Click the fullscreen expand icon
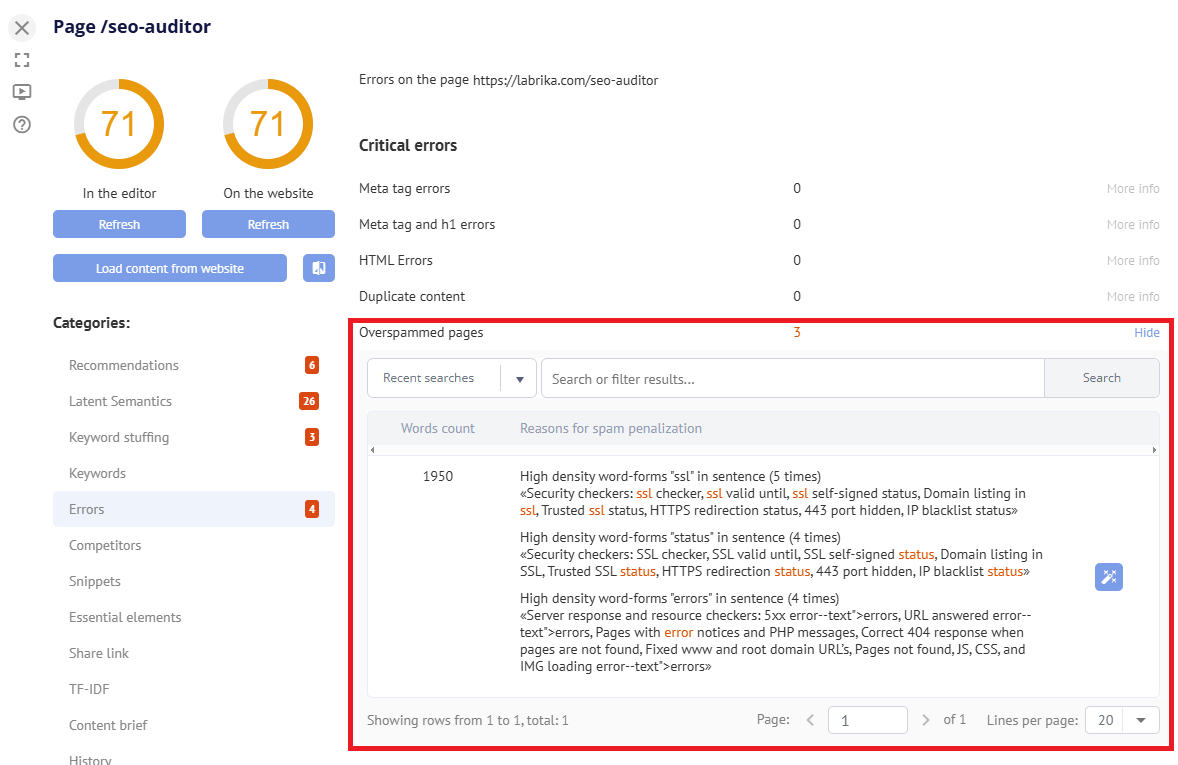The image size is (1178, 765). pos(22,60)
